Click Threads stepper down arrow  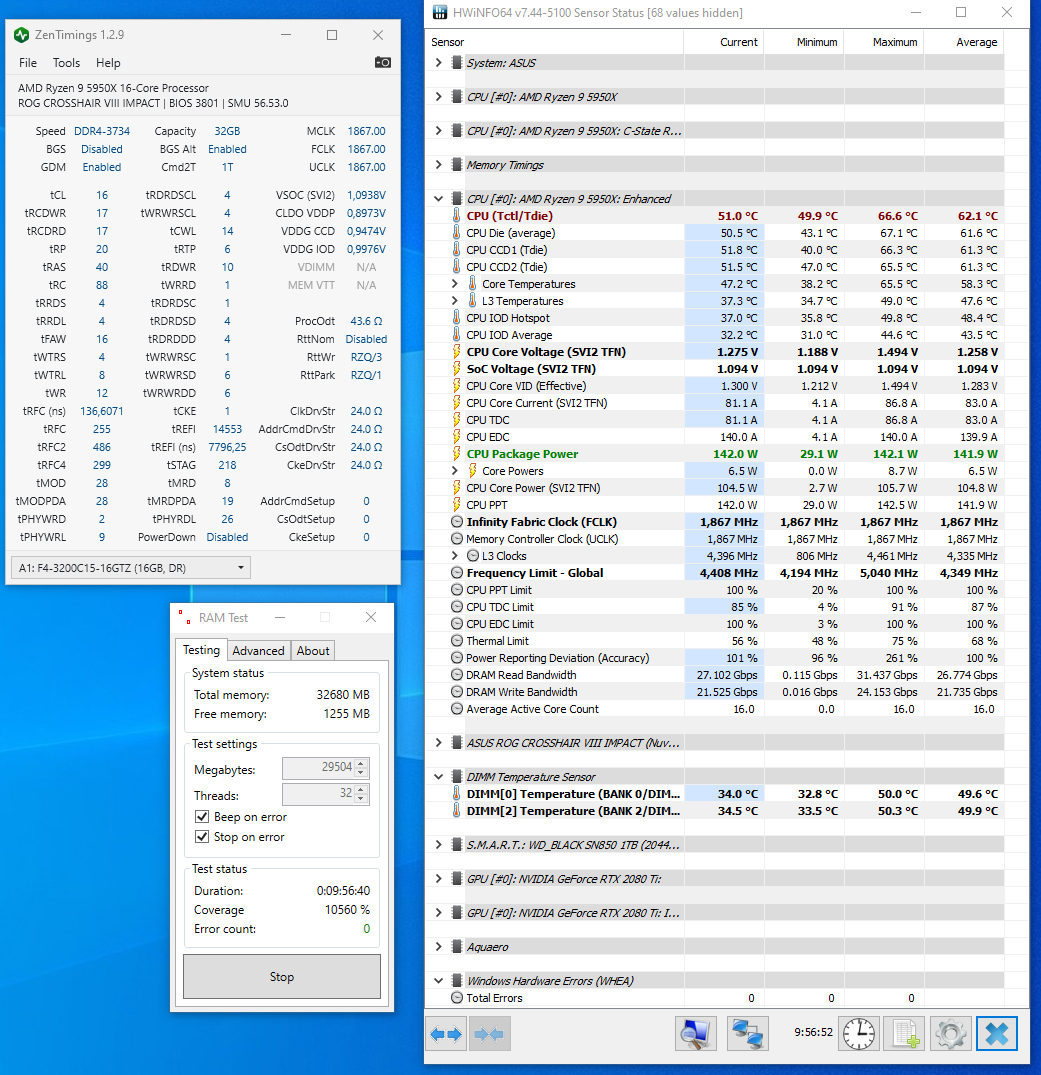362,799
